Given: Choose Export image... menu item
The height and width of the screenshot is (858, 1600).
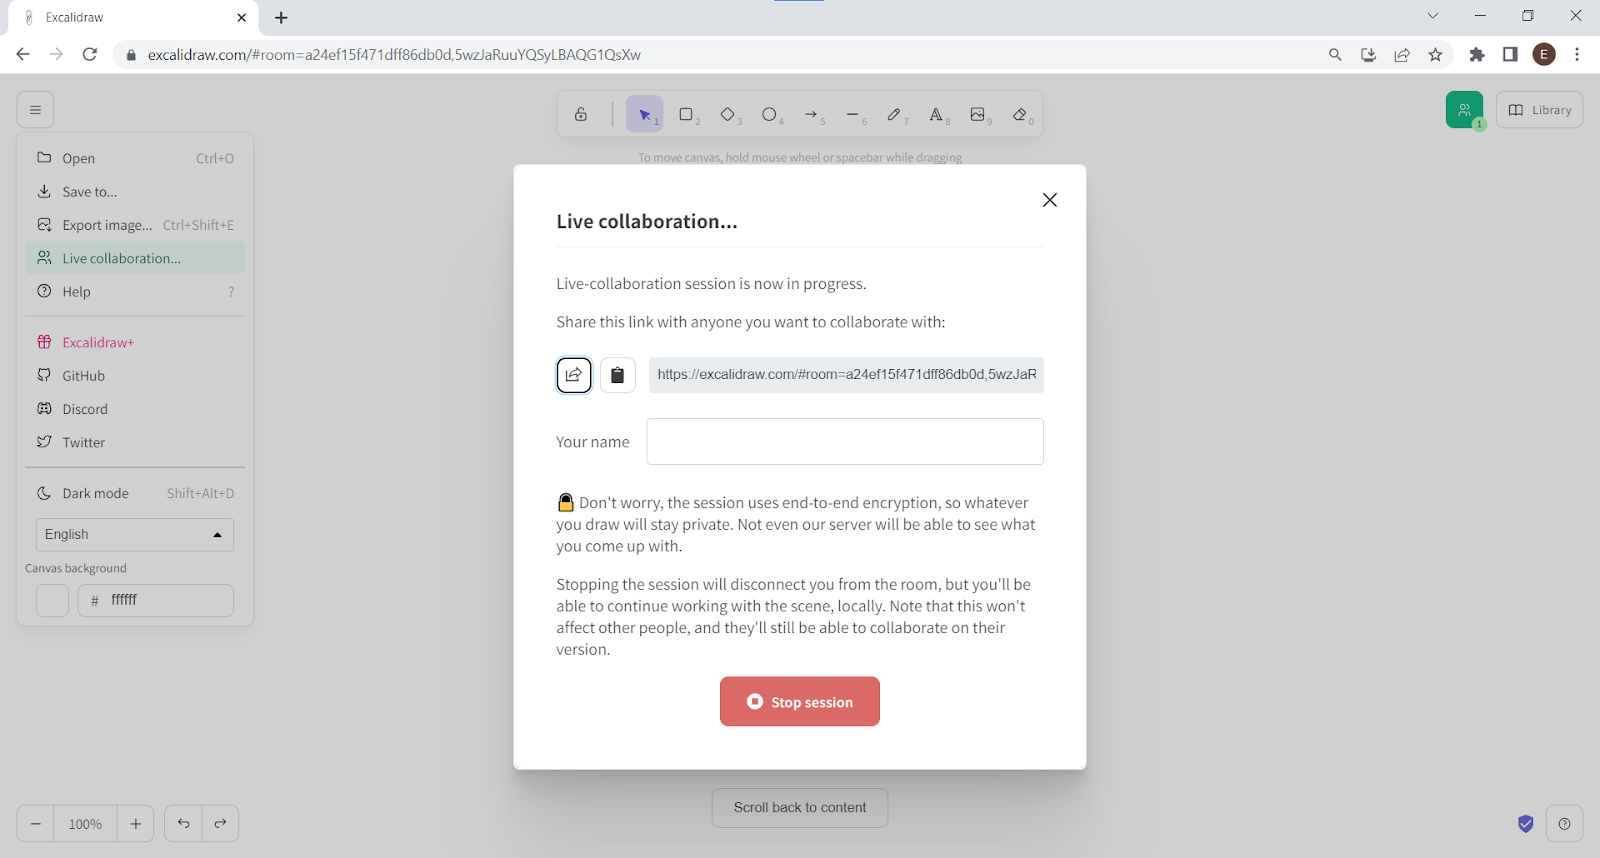Looking at the screenshot, I should [135, 225].
